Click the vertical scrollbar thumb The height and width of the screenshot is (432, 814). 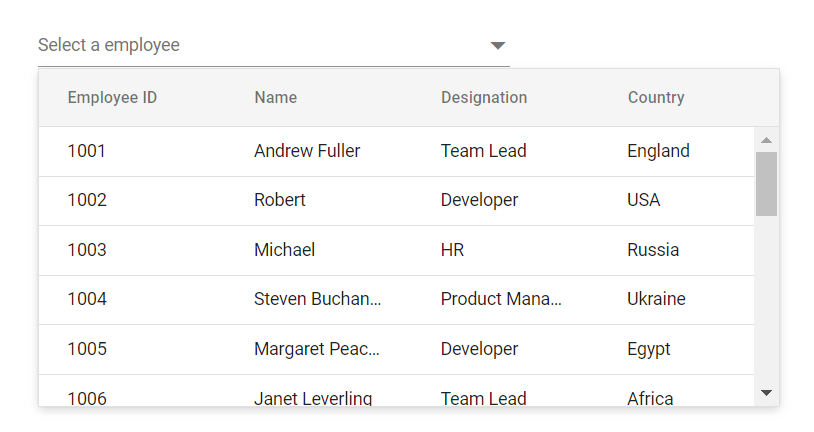(766, 184)
